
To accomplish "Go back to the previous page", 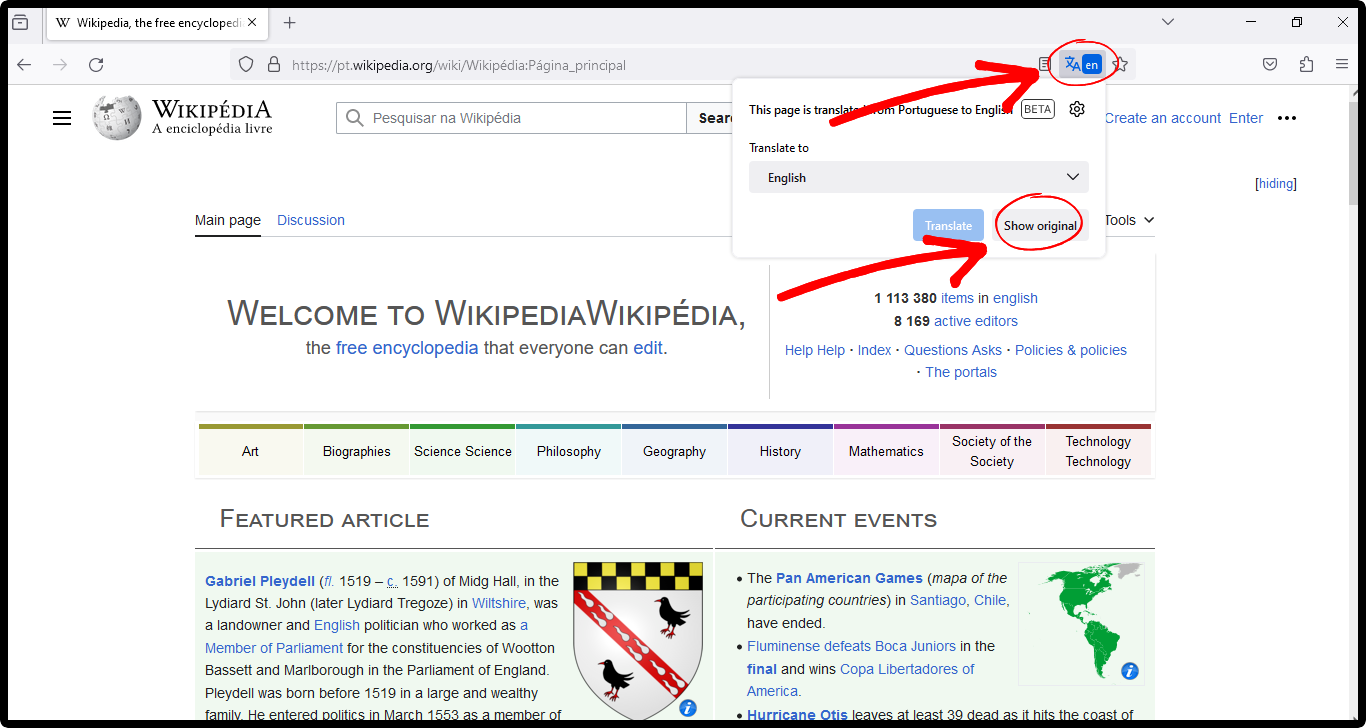I will (24, 65).
